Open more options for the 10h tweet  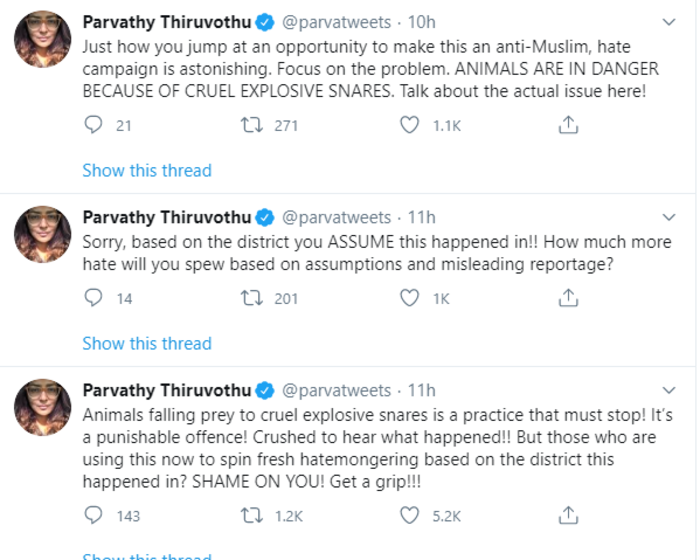click(669, 22)
